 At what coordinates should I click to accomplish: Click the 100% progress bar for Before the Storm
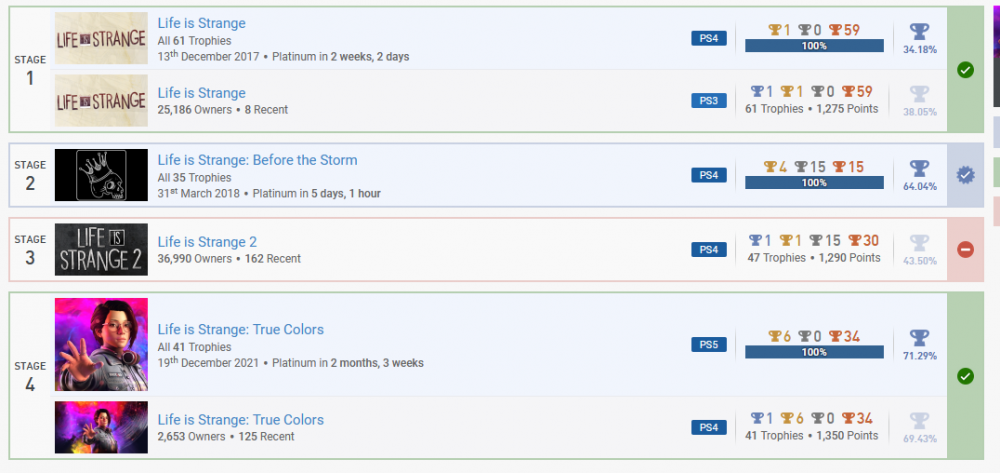814,183
